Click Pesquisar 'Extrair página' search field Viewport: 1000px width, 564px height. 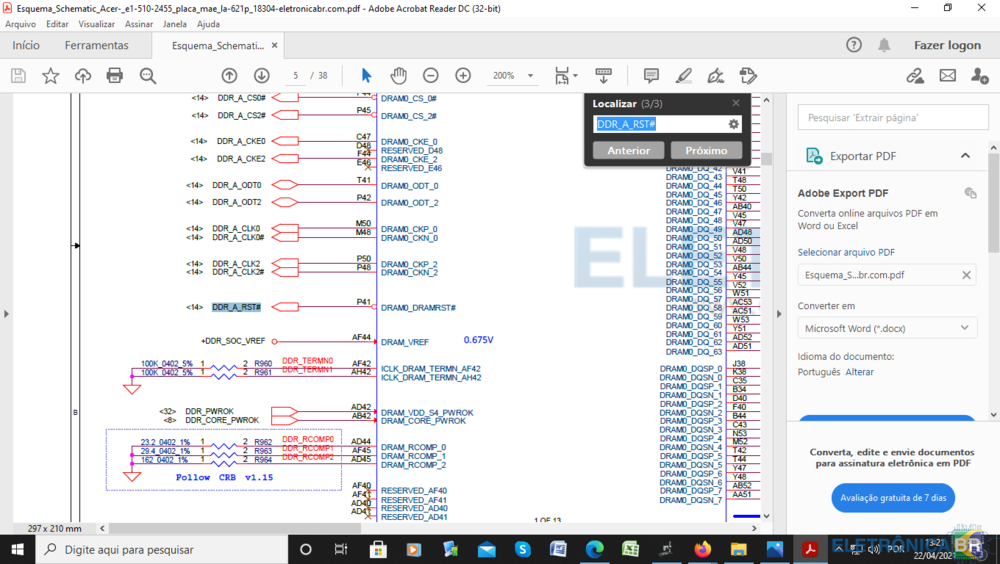[x=892, y=117]
